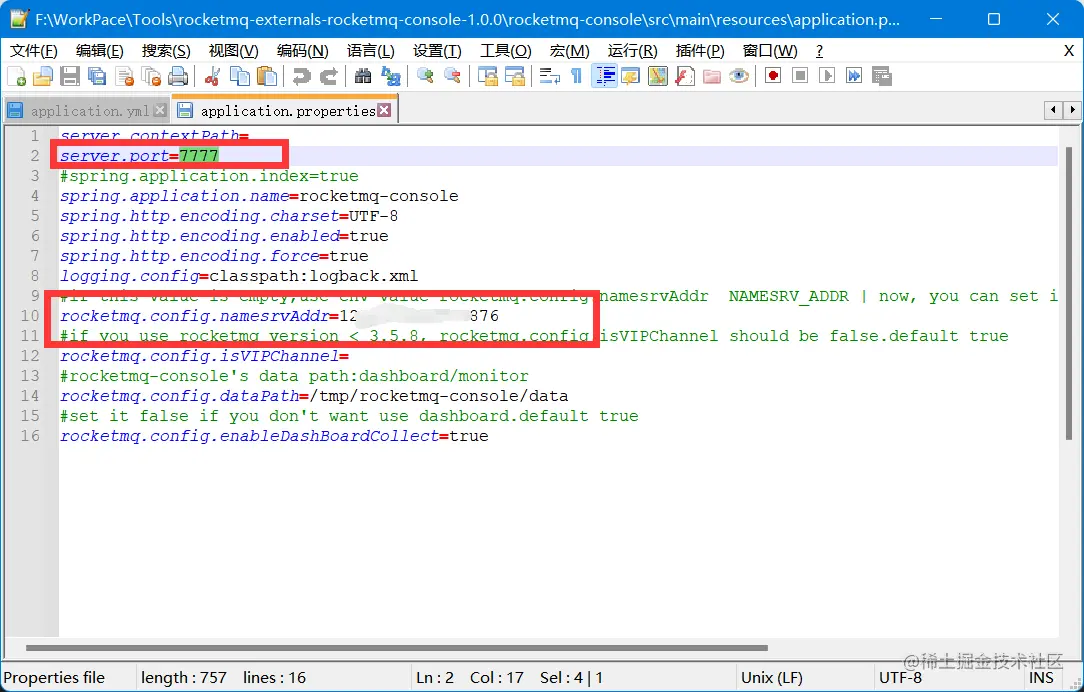
Task: Save the current recorded macro icon
Action: (x=881, y=75)
